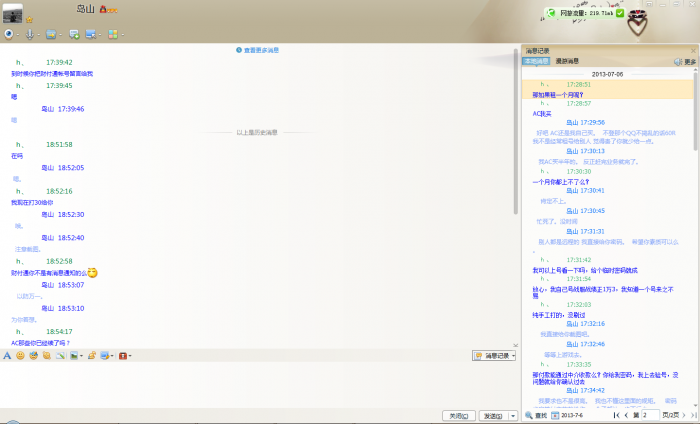Click the contact name 岛山 in header
Screen dimensions: 700x424
(85, 9)
